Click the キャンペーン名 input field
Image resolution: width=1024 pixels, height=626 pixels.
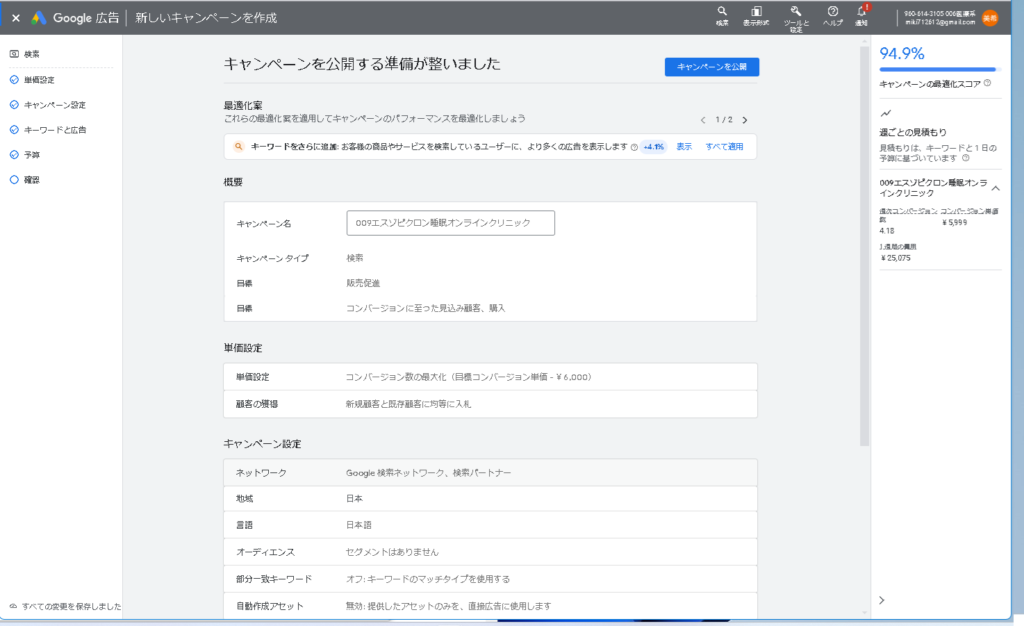pos(451,223)
